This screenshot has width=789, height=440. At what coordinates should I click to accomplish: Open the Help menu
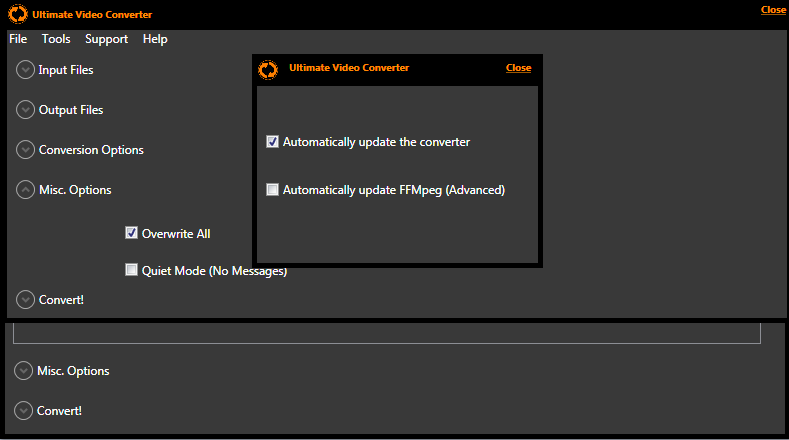click(155, 39)
